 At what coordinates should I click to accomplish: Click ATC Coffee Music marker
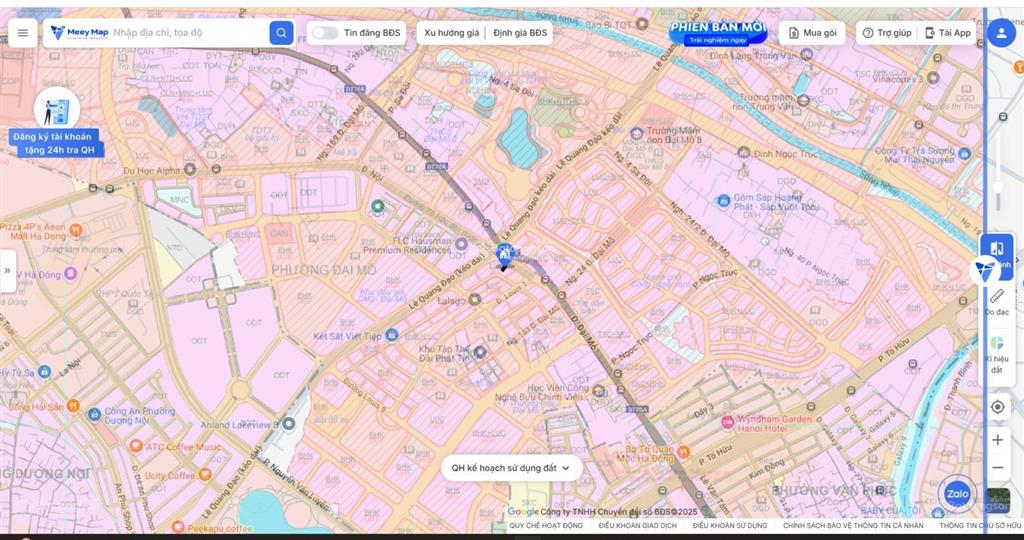pos(136,446)
